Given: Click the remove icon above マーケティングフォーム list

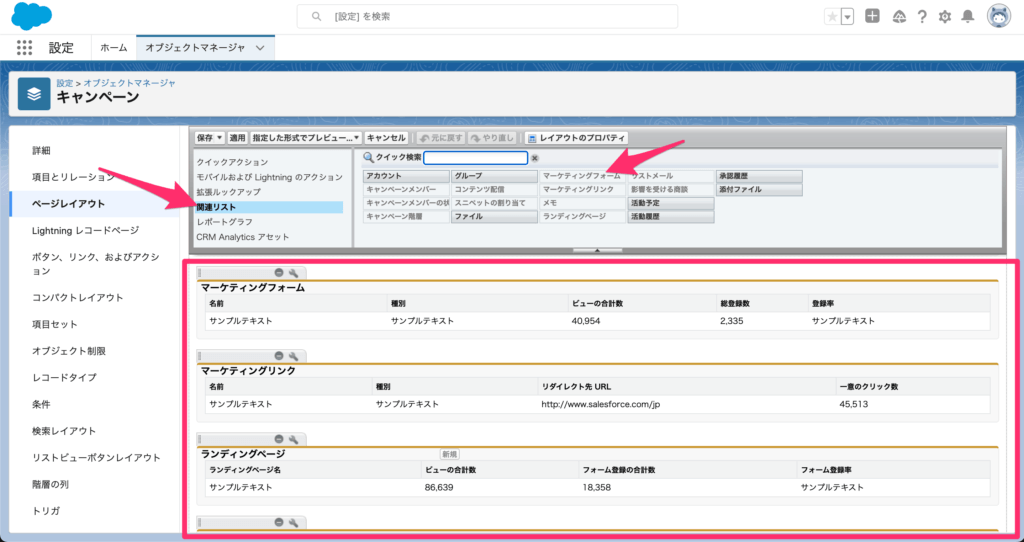Looking at the screenshot, I should [x=279, y=273].
